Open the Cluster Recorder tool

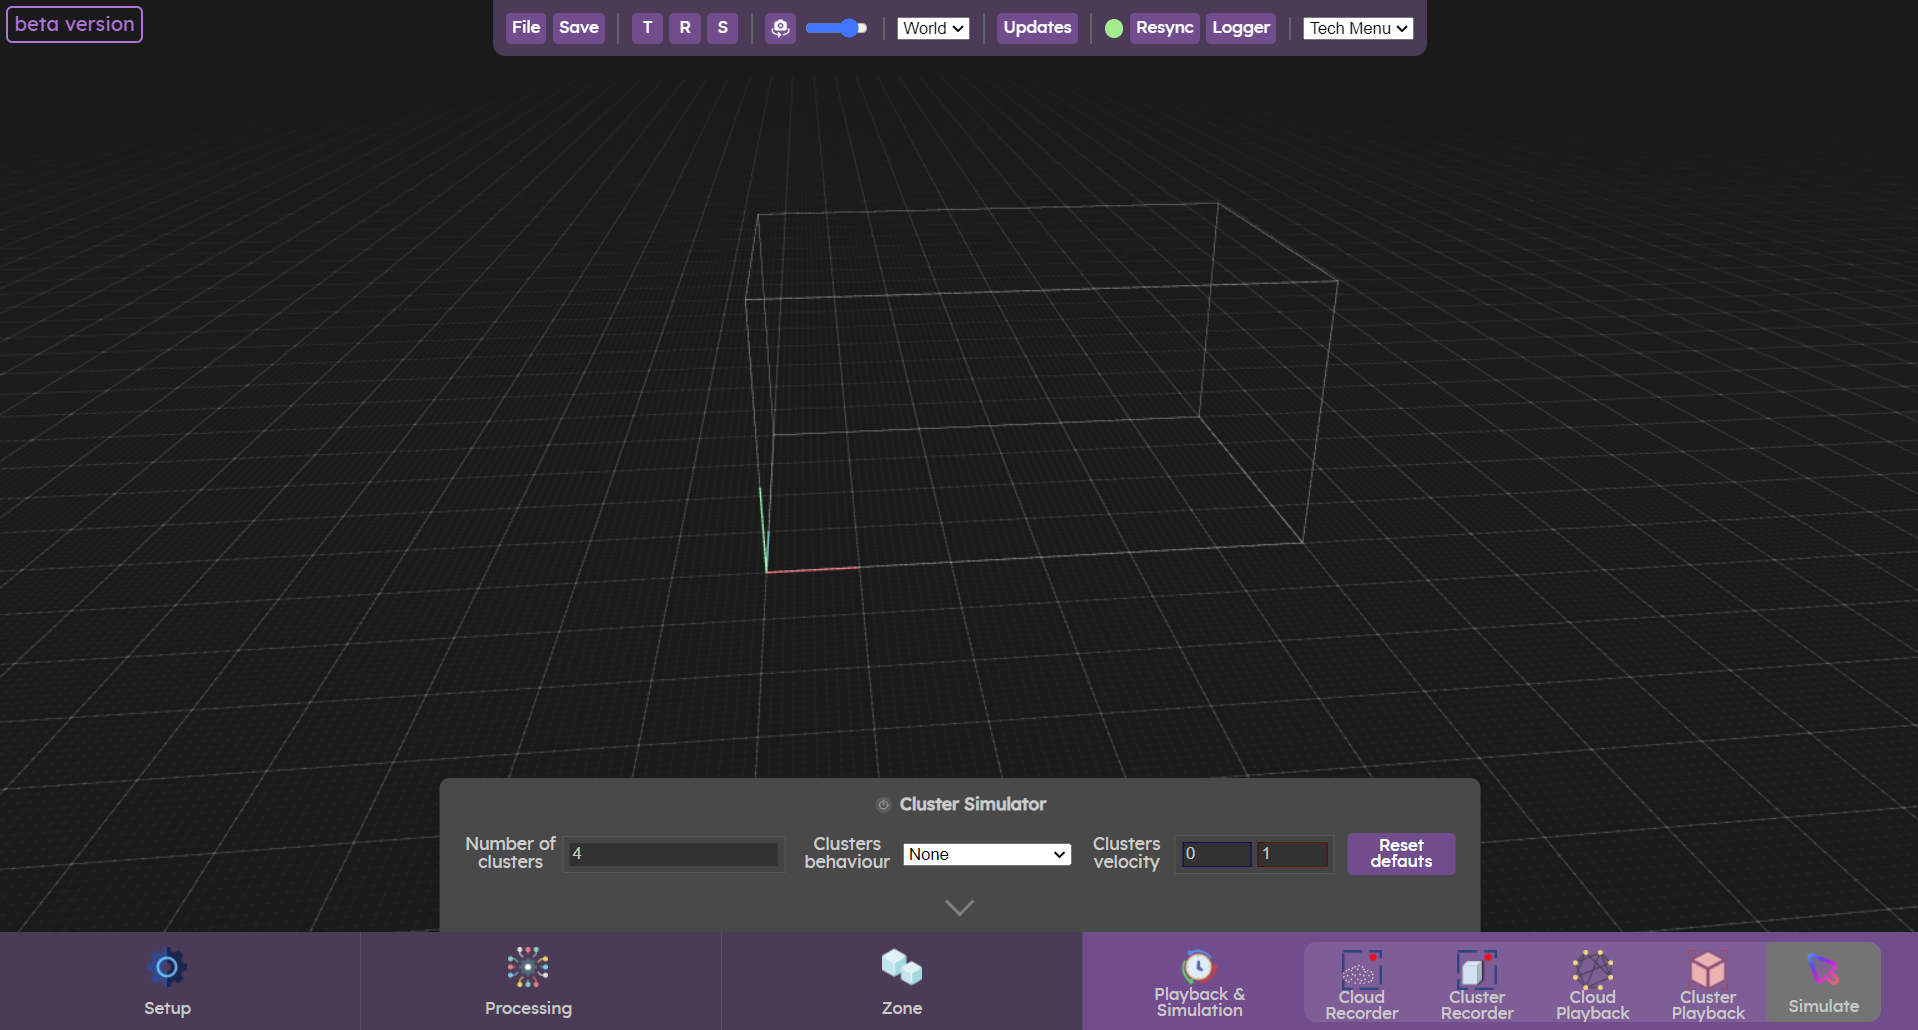pos(1477,981)
